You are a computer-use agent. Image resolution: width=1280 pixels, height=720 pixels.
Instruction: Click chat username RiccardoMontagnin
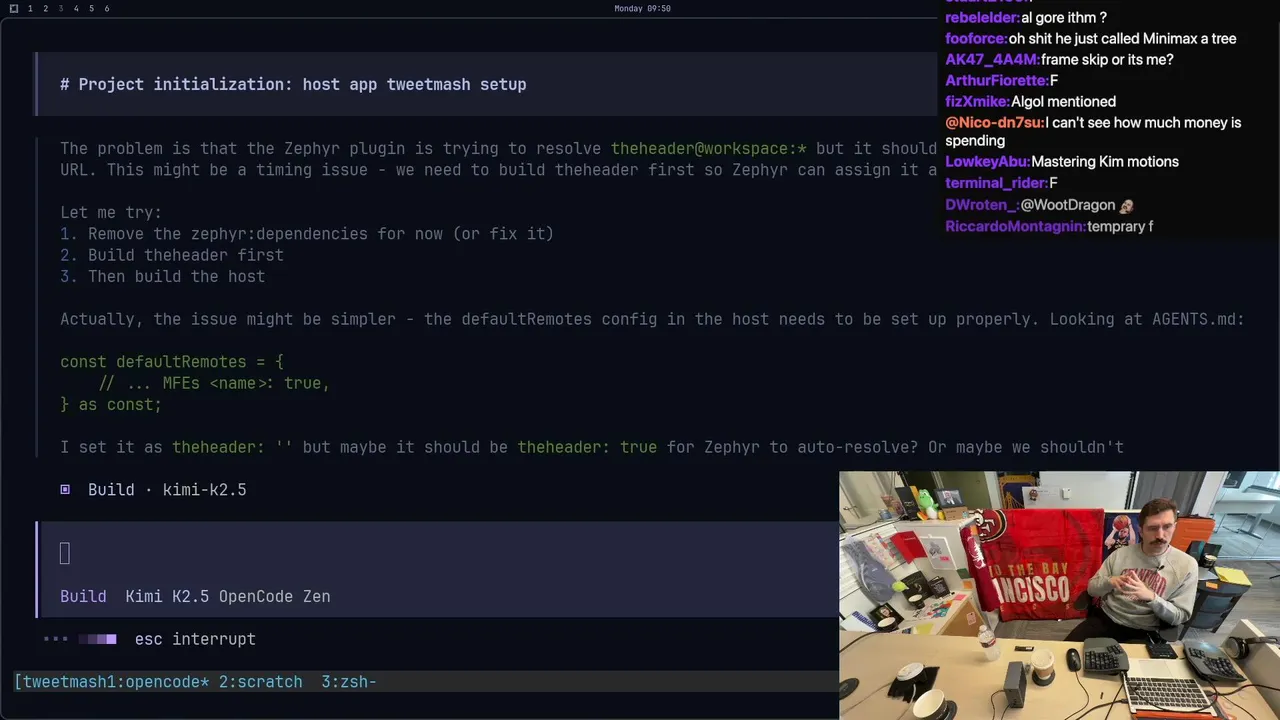pyautogui.click(x=1016, y=227)
